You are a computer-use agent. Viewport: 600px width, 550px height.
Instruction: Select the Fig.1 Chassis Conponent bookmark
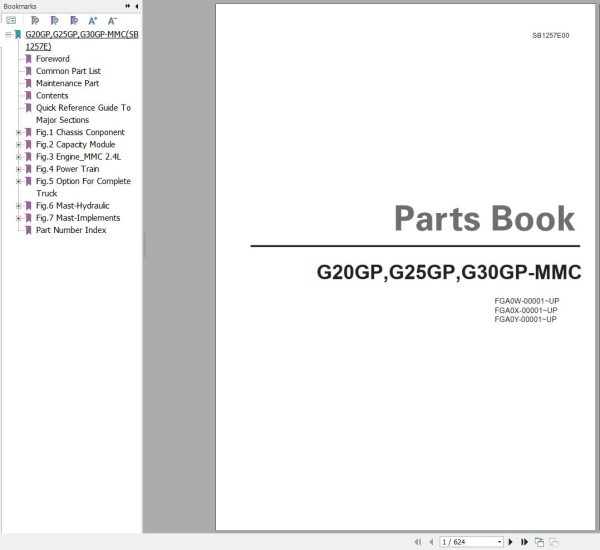pos(80,132)
